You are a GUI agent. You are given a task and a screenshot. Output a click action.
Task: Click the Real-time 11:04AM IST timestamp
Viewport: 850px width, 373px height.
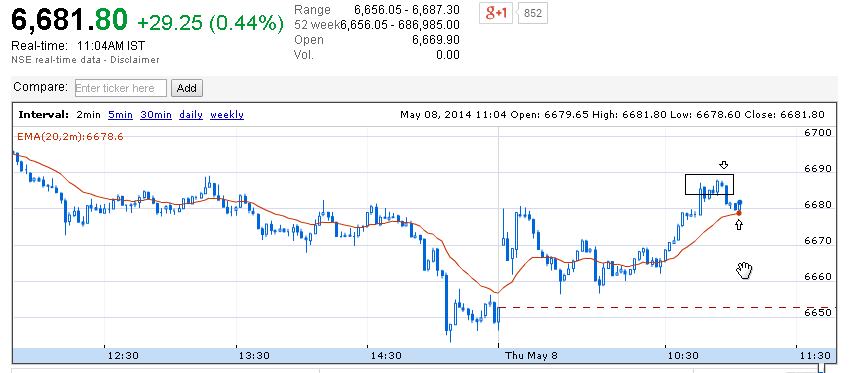tap(78, 46)
